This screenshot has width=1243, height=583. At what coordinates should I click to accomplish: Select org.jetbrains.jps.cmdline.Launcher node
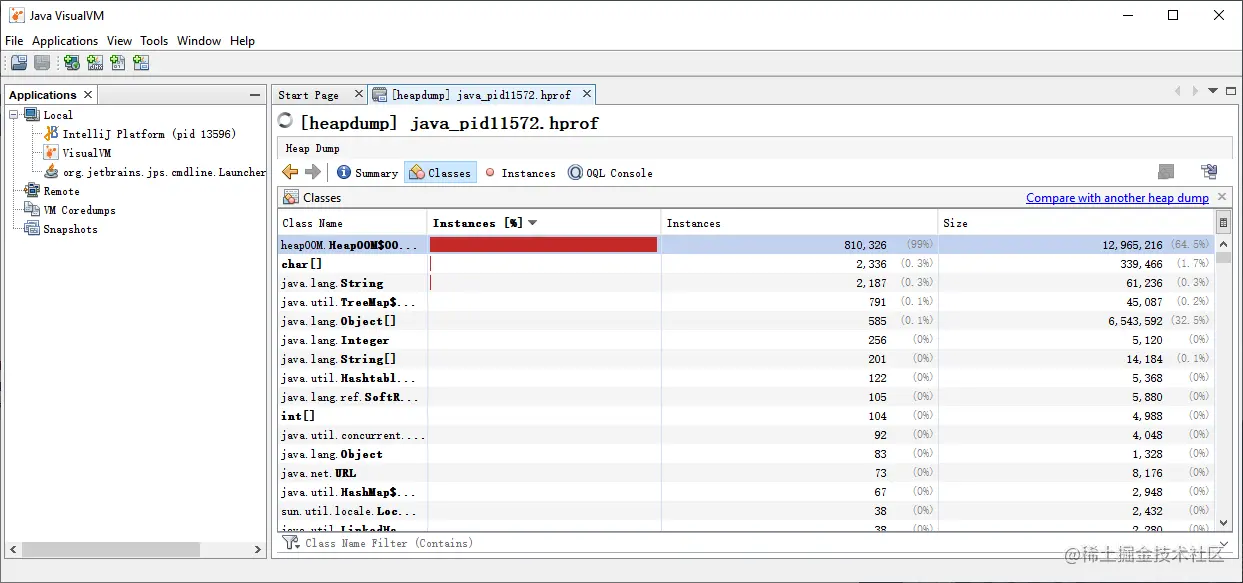pyautogui.click(x=165, y=172)
